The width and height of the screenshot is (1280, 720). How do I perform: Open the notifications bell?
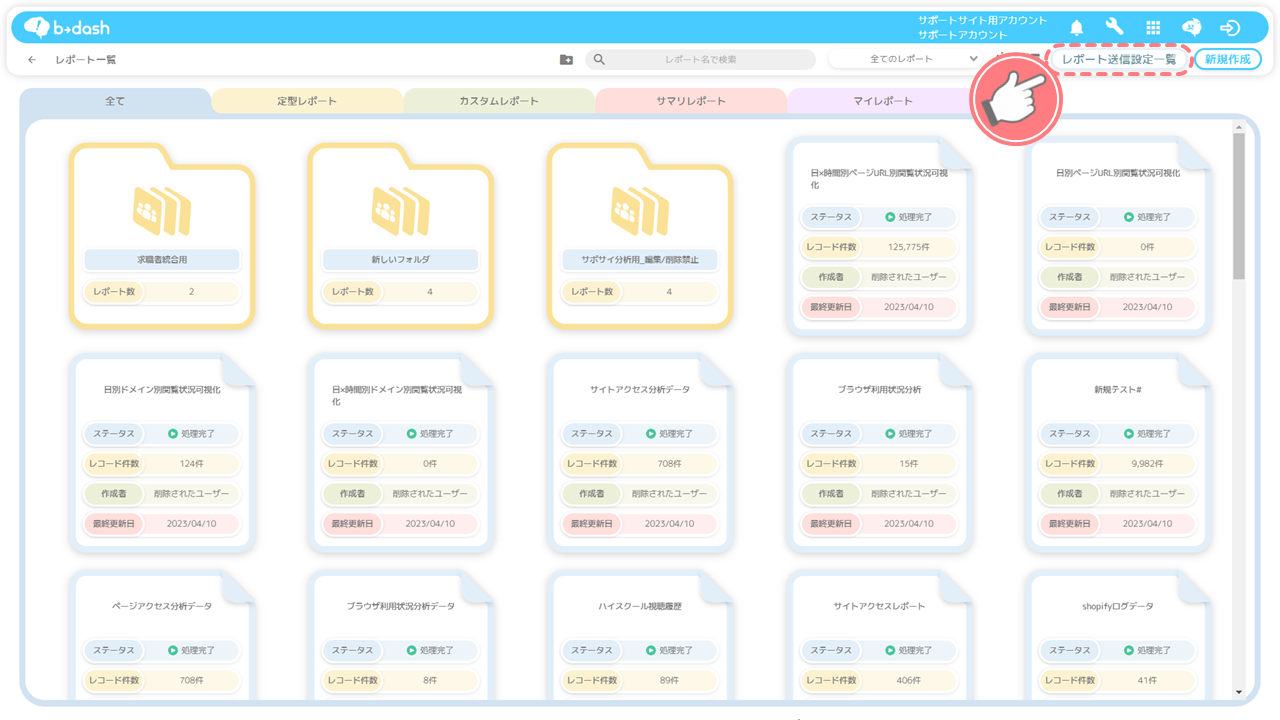click(1077, 28)
